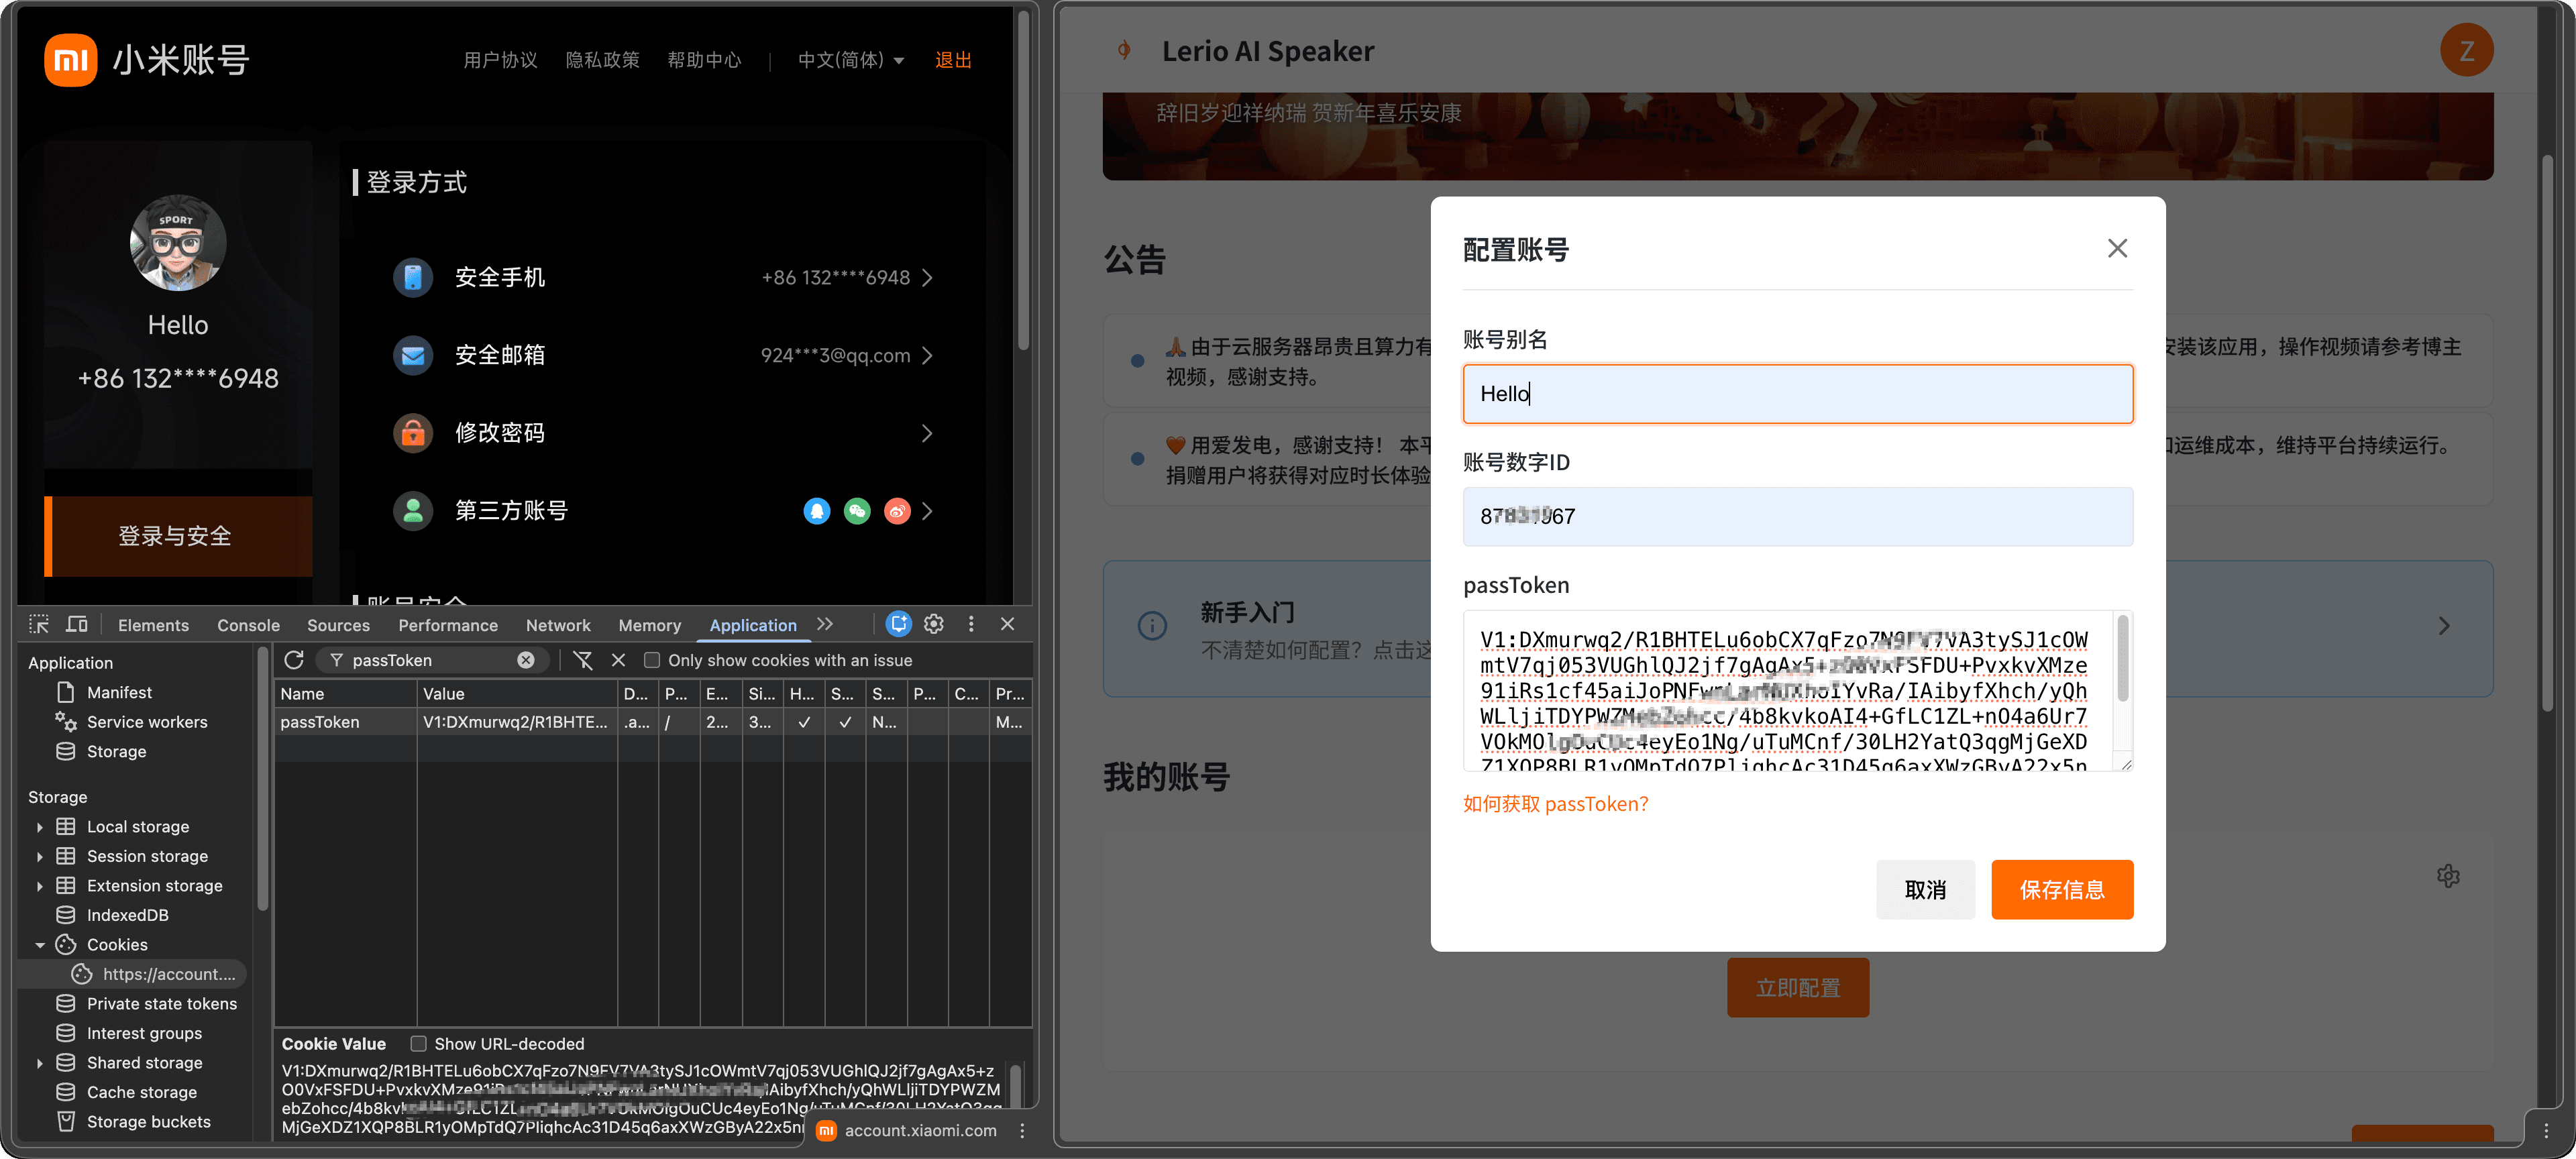
Task: Toggle the cookie filter funnel icon
Action: (x=583, y=660)
